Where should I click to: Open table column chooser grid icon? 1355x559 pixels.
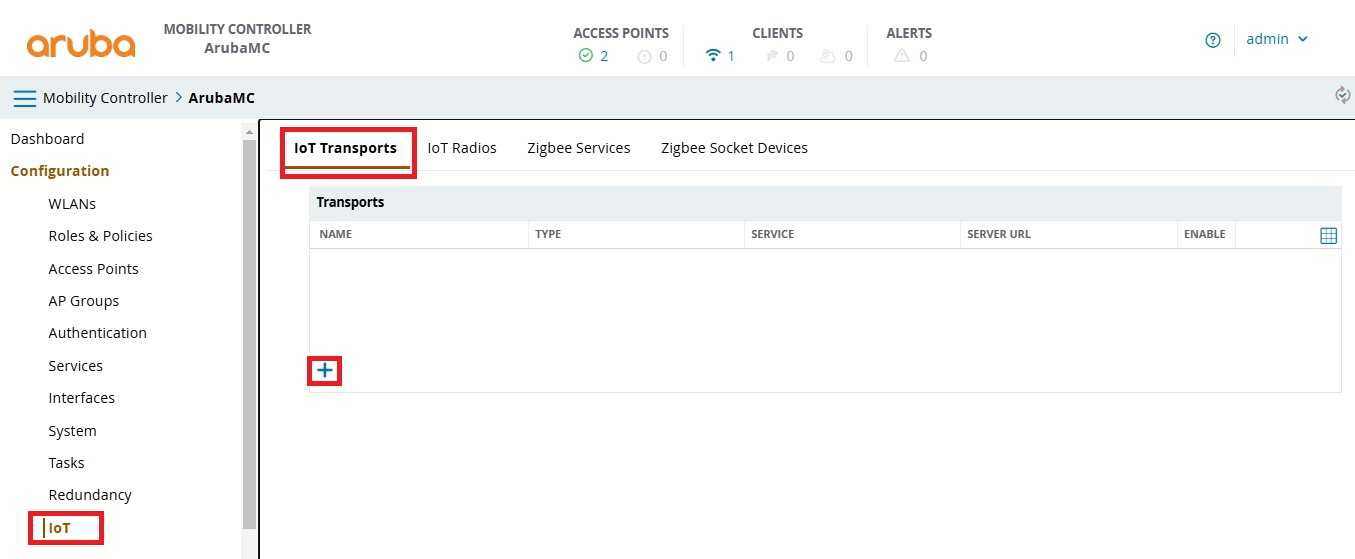coord(1329,235)
